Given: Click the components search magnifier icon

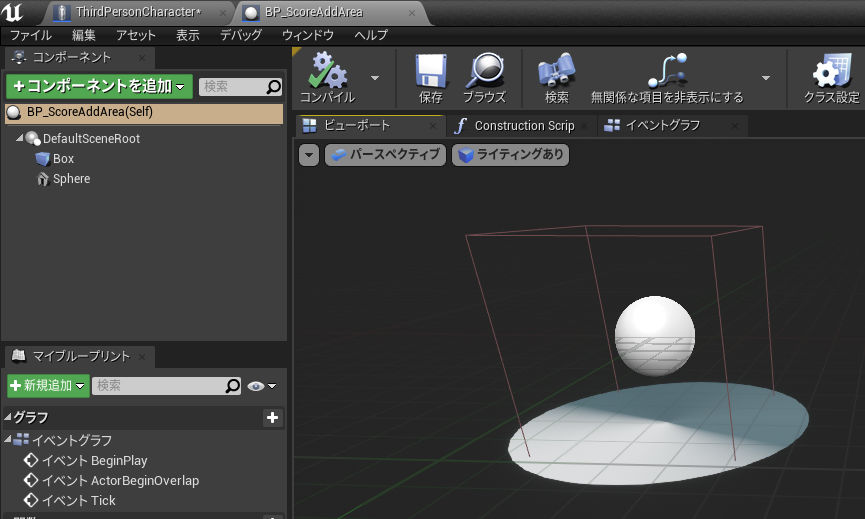Looking at the screenshot, I should (x=274, y=87).
